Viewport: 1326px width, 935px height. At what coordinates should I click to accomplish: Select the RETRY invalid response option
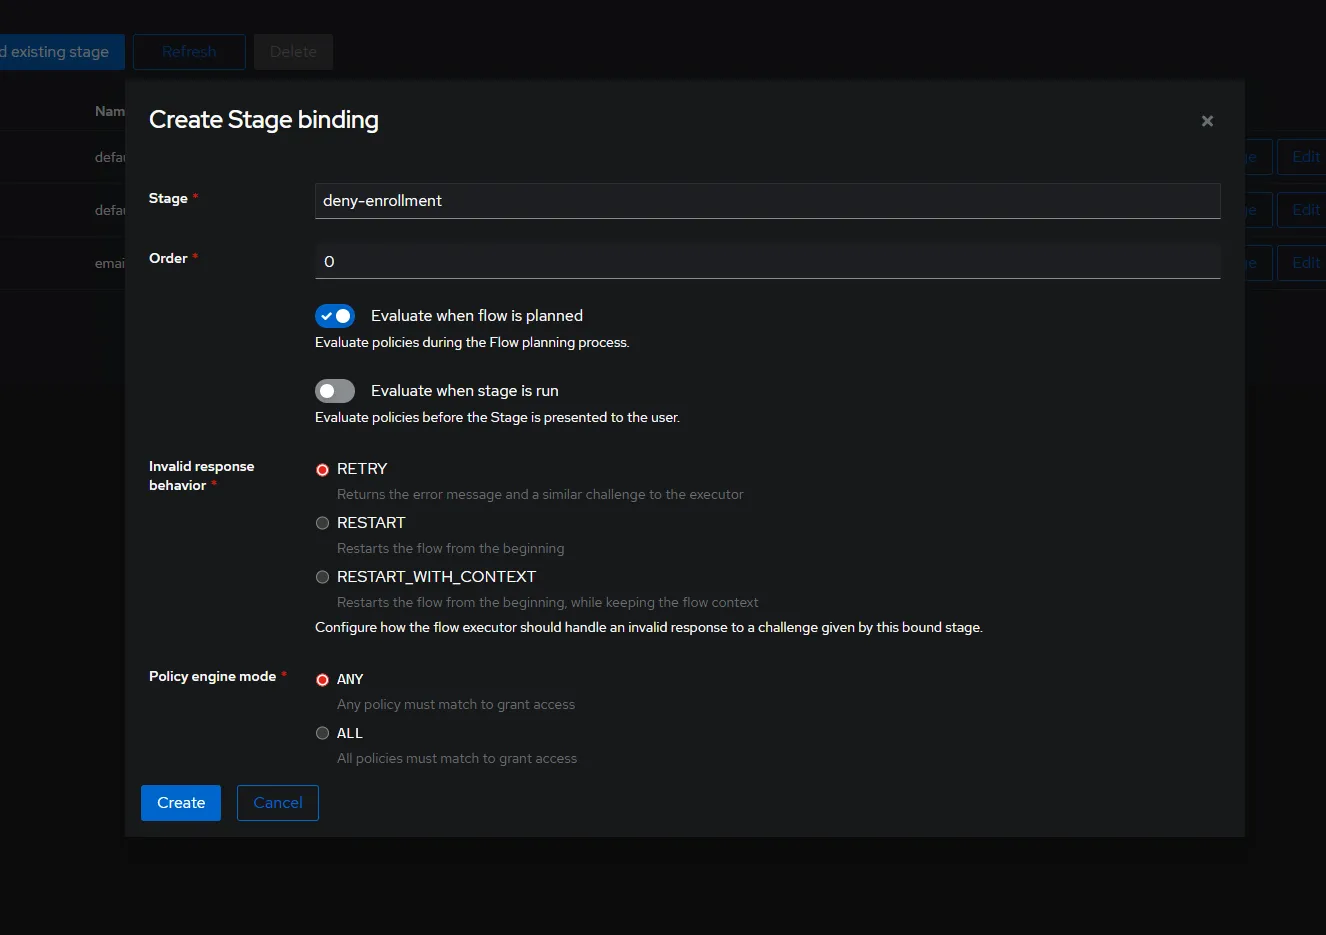(322, 470)
